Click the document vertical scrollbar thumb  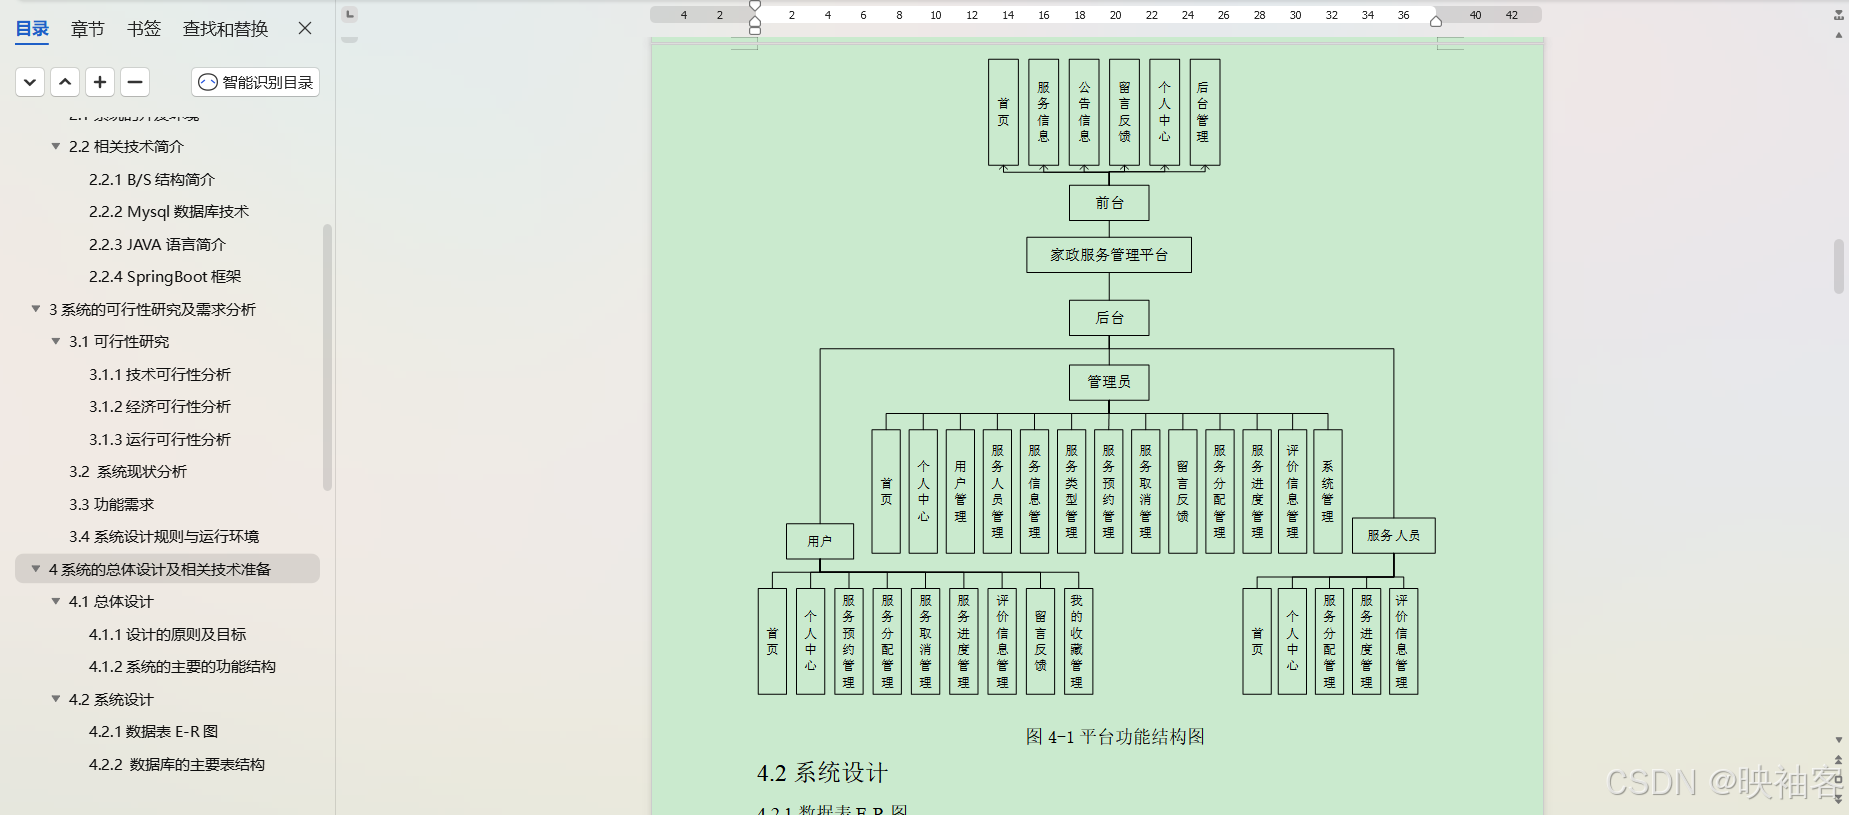[1838, 266]
